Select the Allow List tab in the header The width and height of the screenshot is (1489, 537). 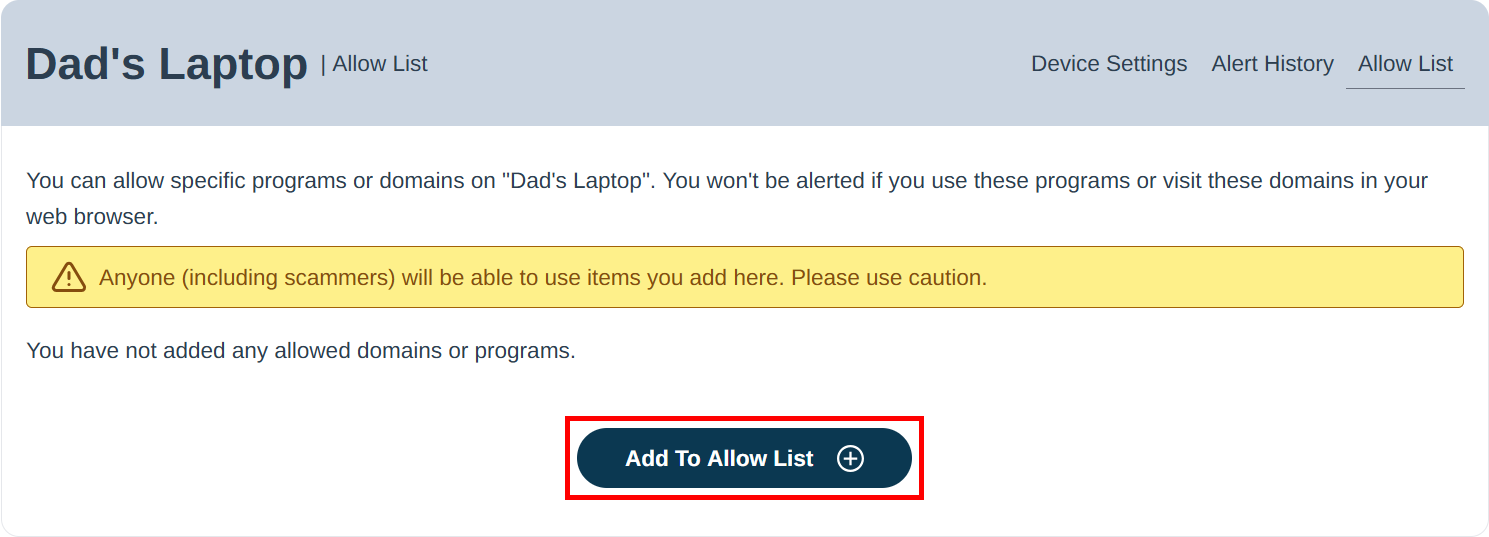1405,64
